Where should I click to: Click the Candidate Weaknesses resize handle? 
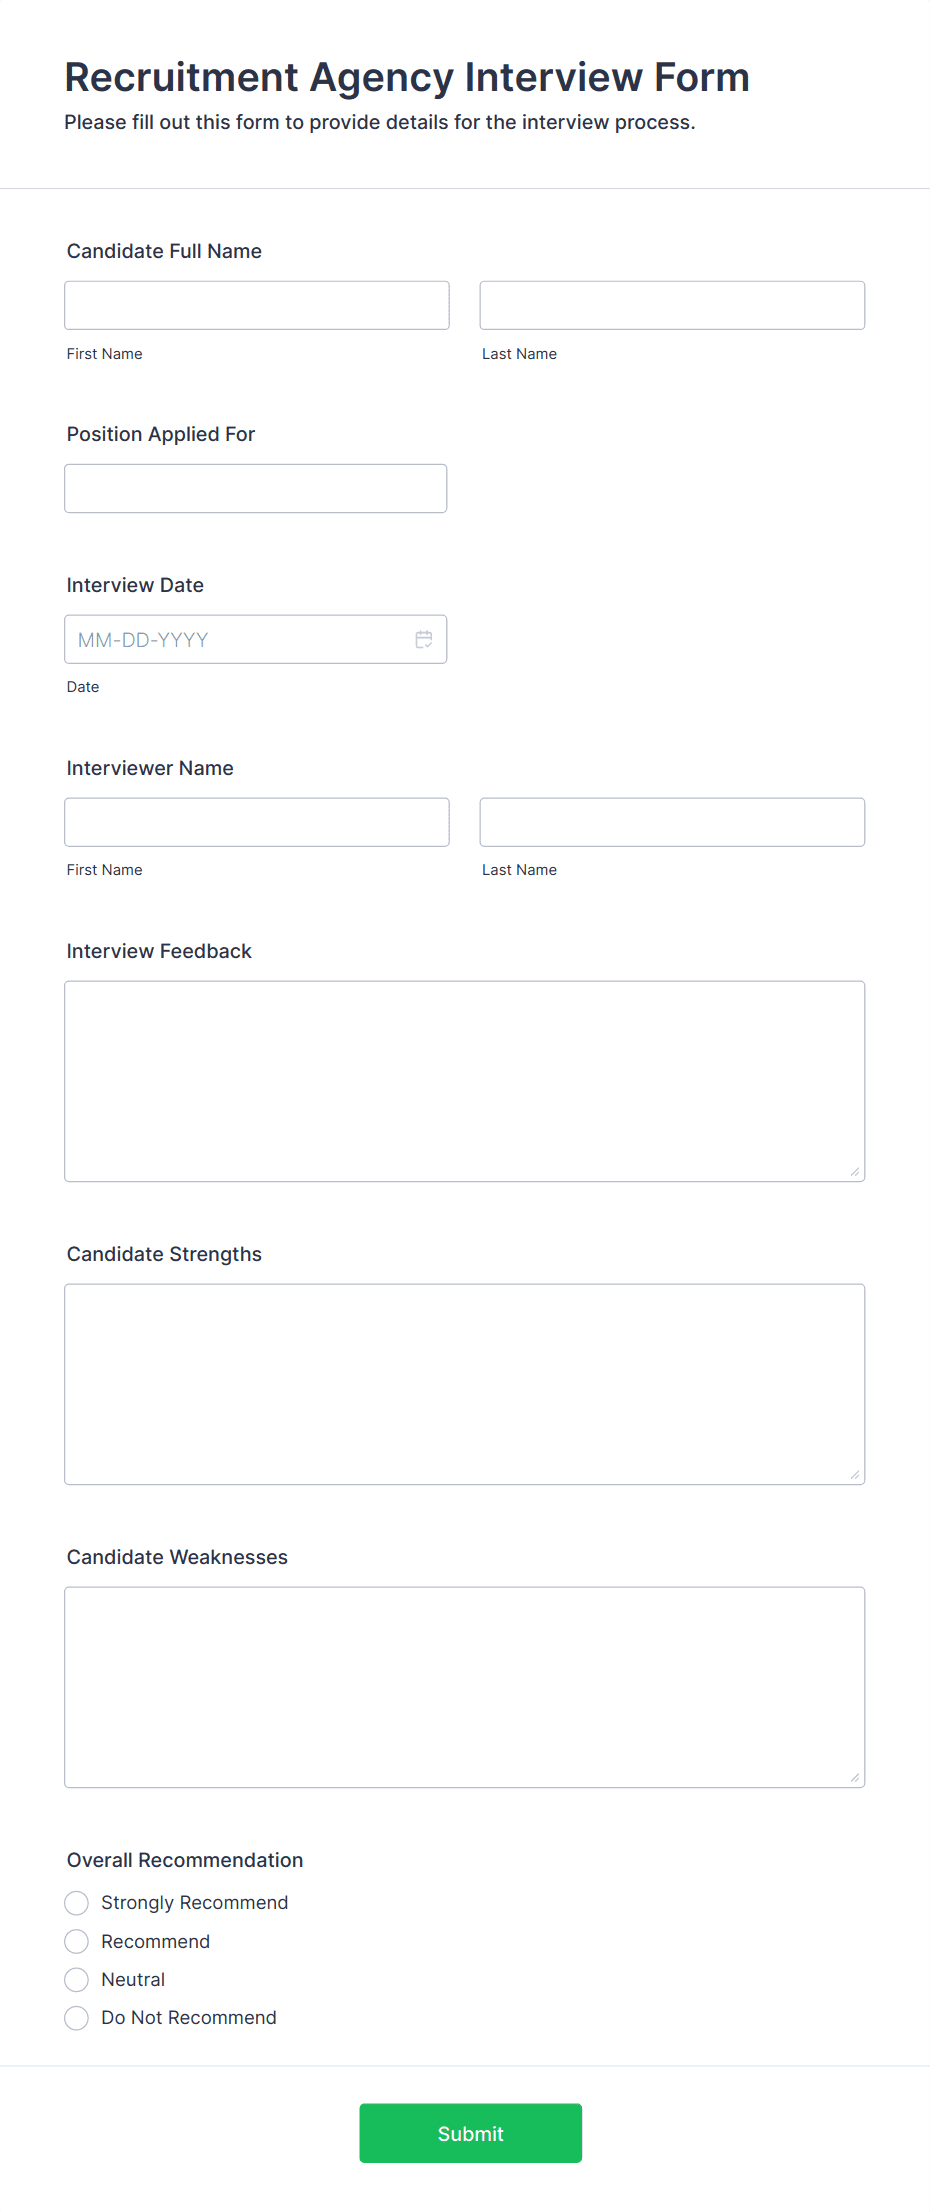[855, 1777]
